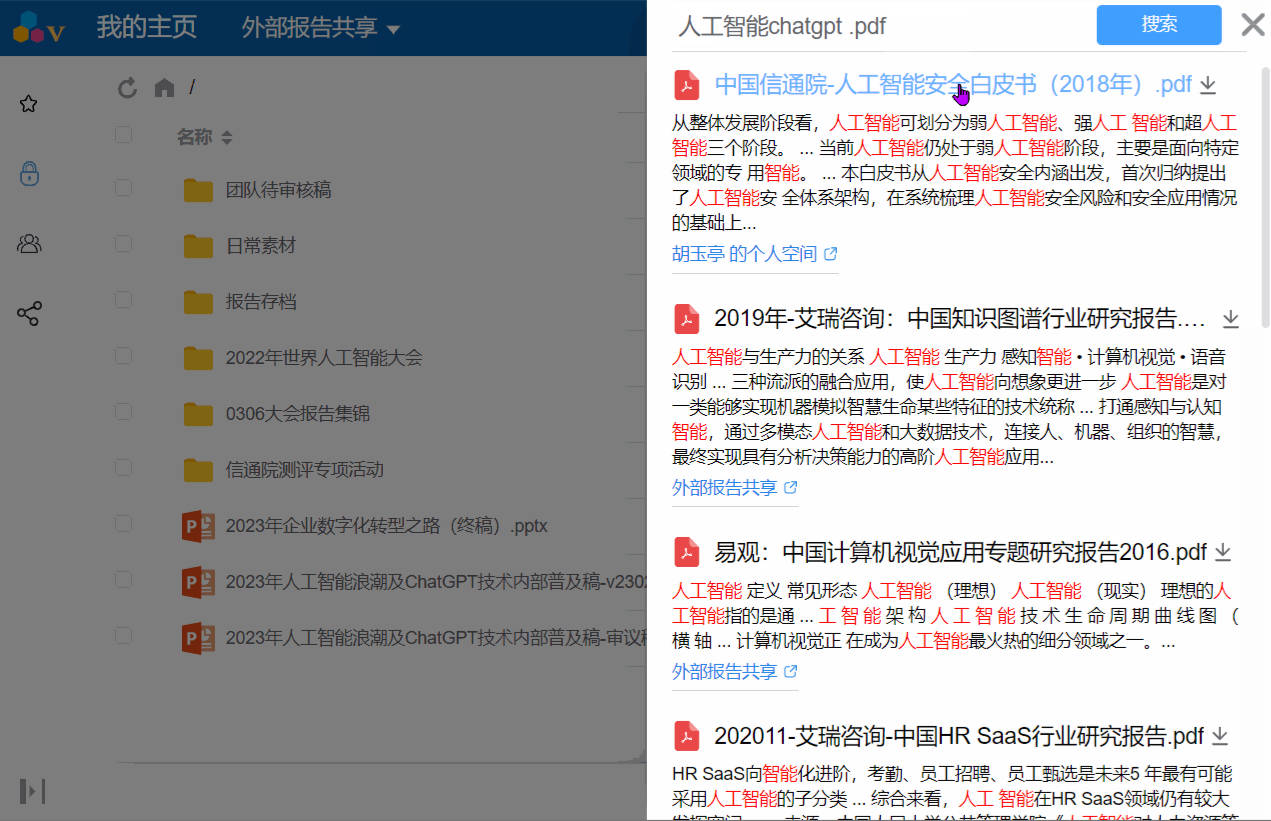This screenshot has width=1271, height=821.
Task: Click folder icon of 报告存档
Action: tap(199, 302)
